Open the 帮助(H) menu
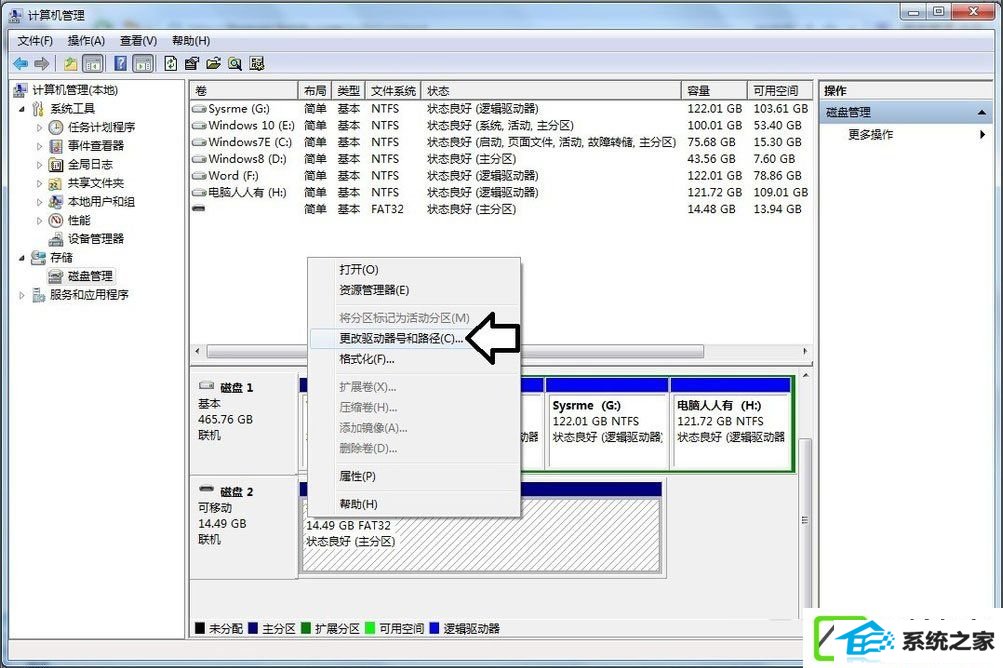This screenshot has height=668, width=1003. (191, 41)
